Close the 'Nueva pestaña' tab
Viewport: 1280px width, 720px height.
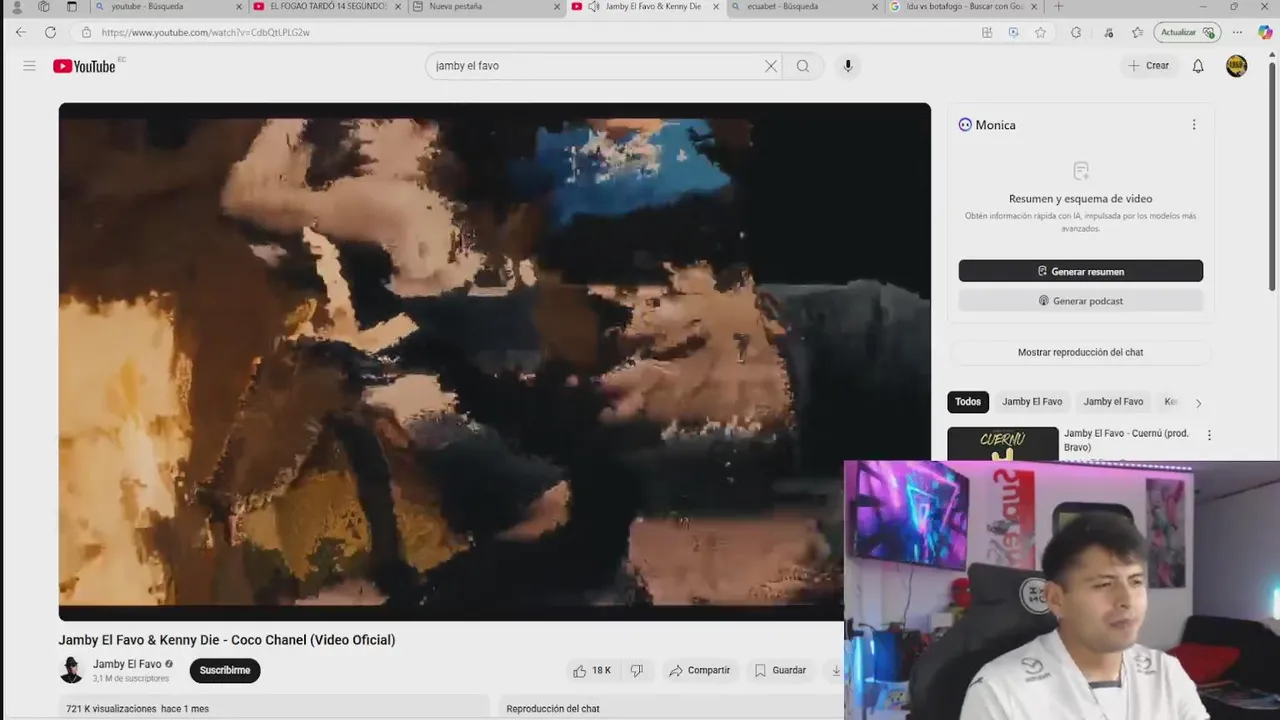coord(557,7)
